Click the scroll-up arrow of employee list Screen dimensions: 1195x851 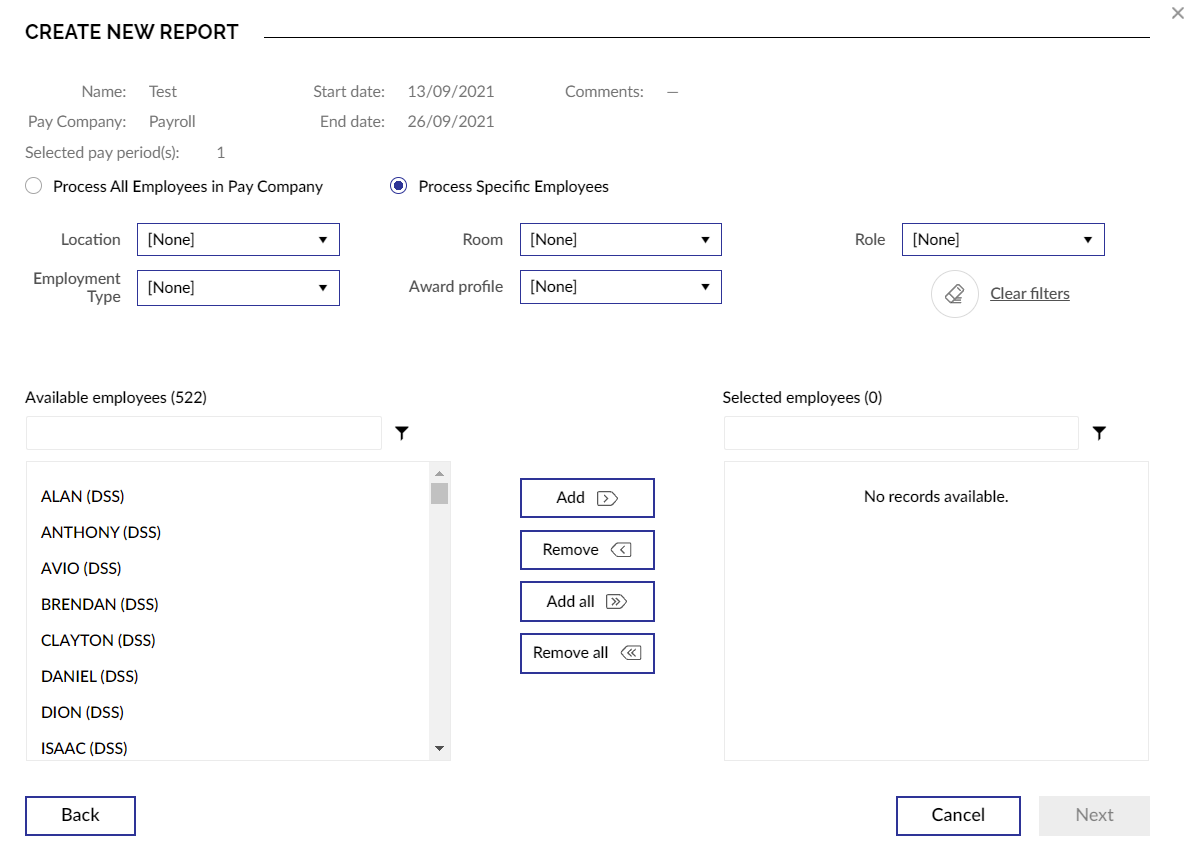(x=439, y=473)
